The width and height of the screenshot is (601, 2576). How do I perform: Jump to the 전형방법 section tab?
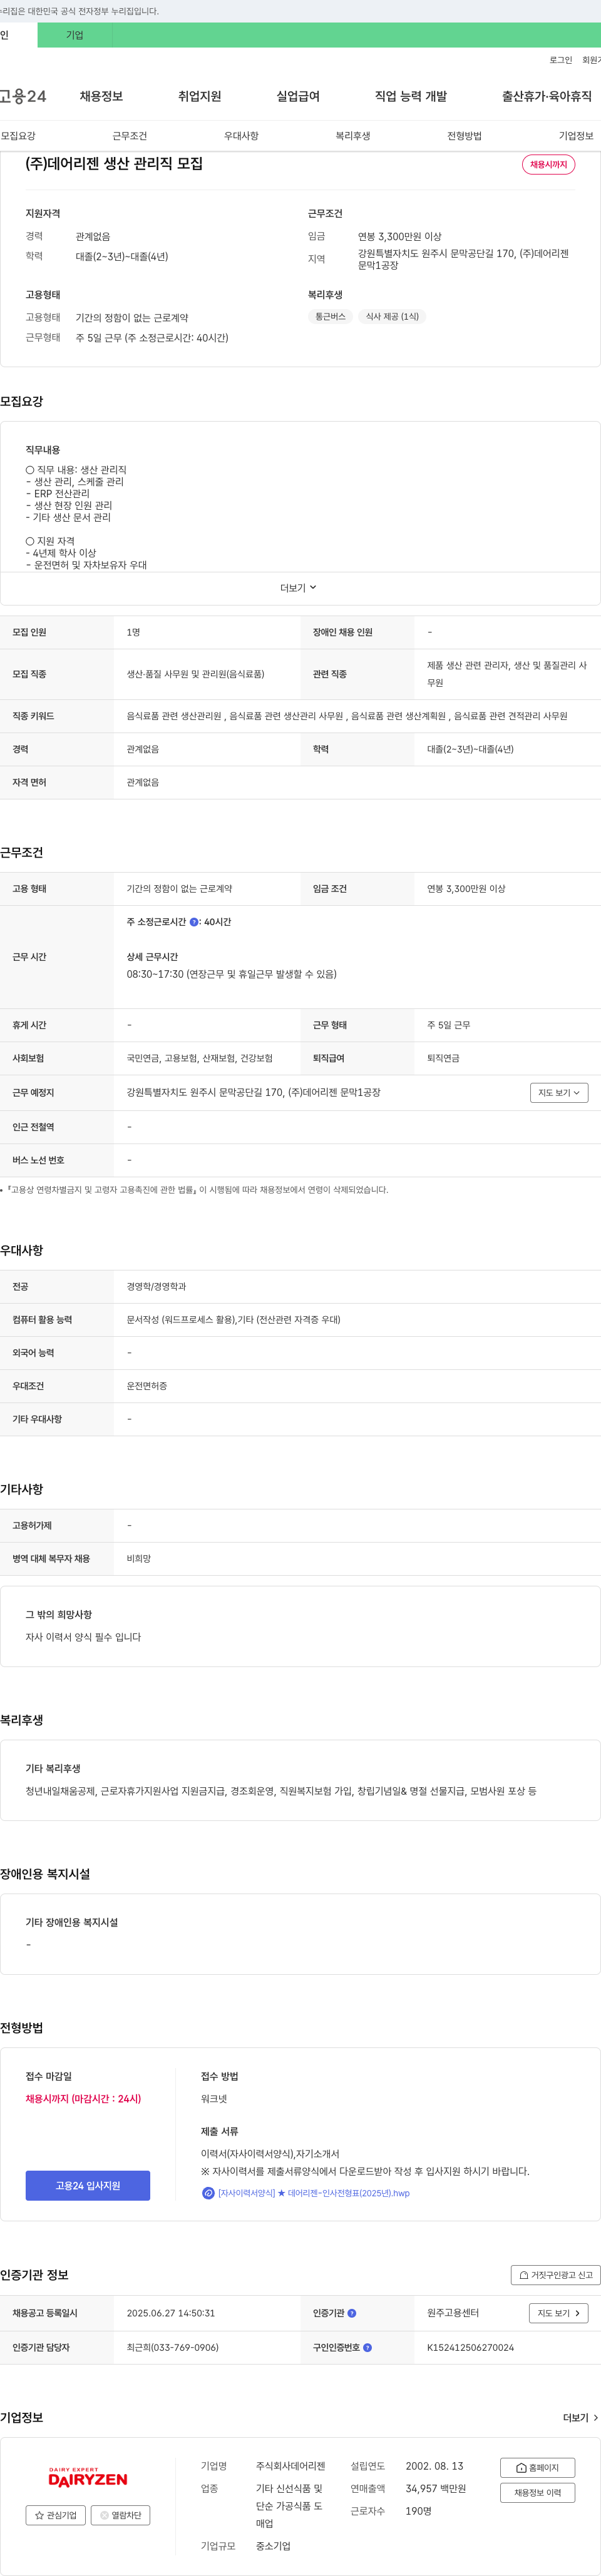point(464,136)
